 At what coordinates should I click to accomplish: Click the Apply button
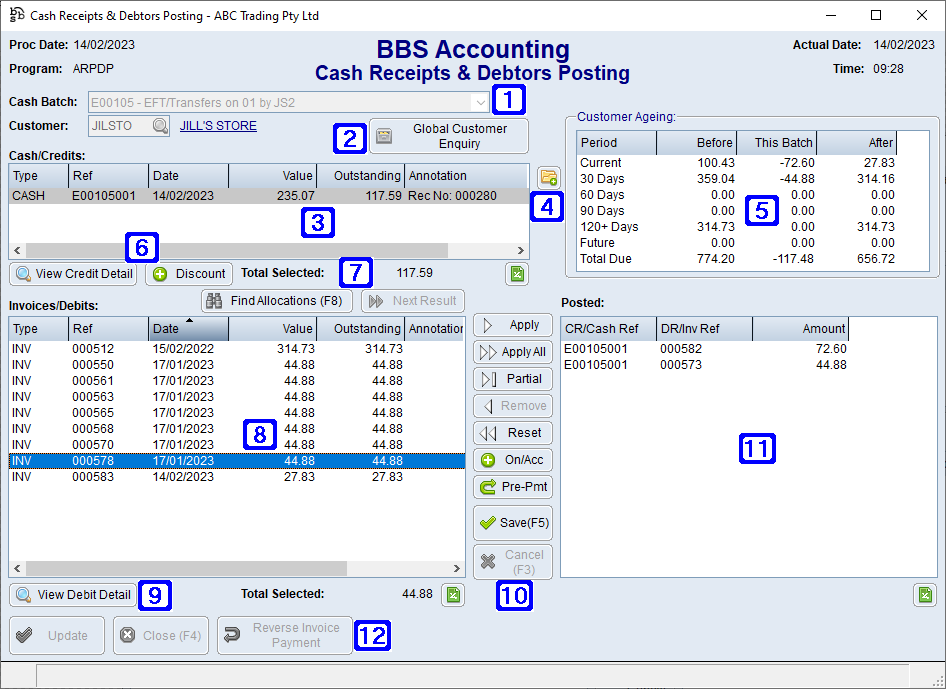click(512, 324)
